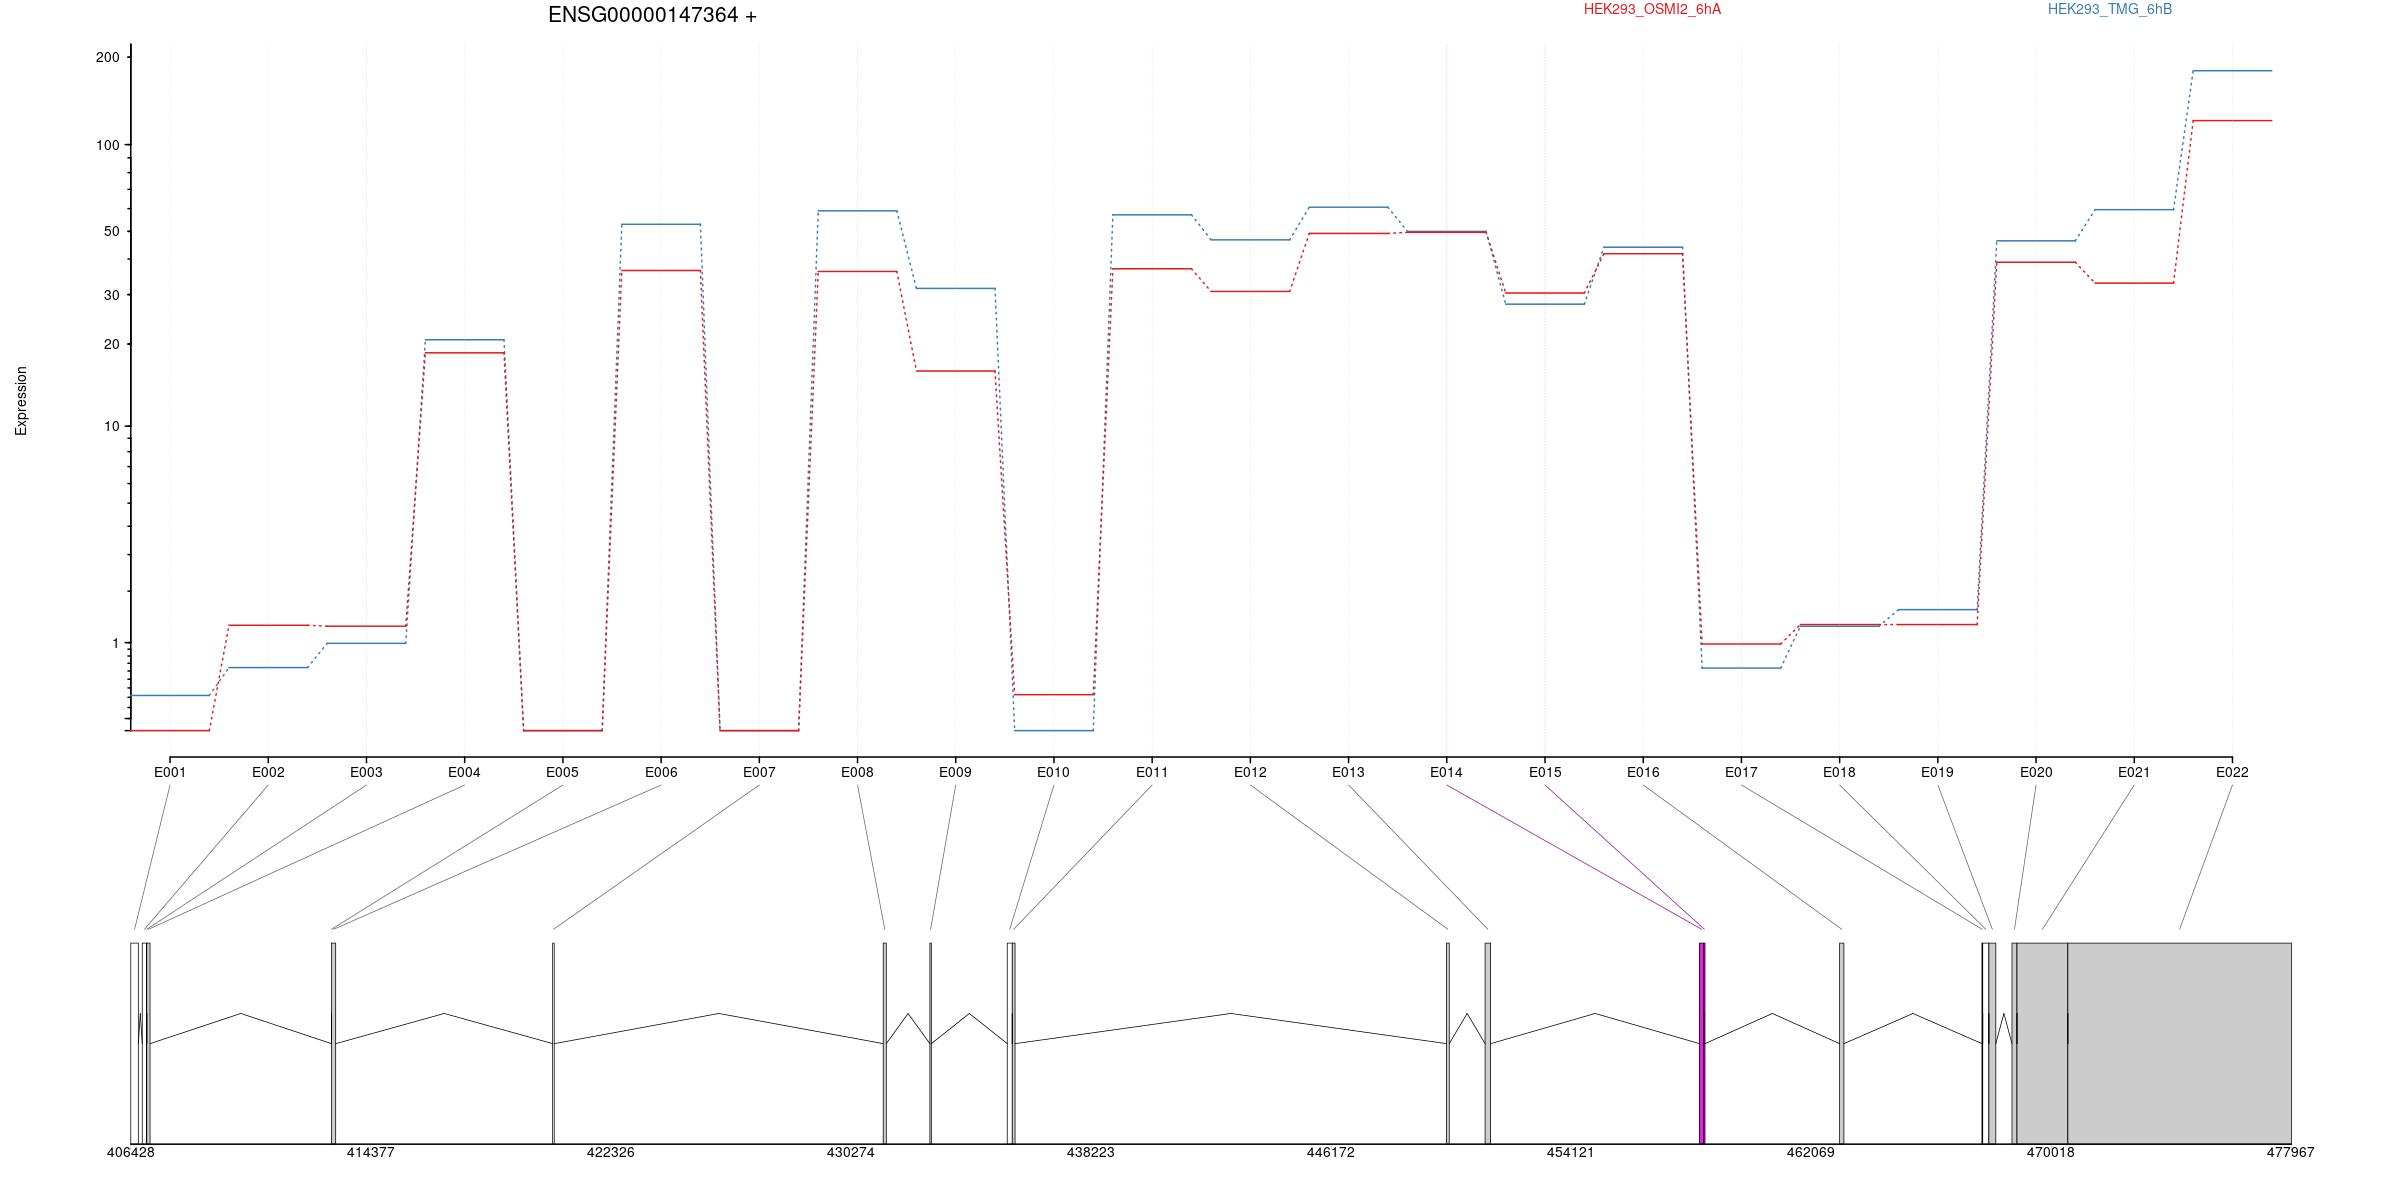Click the blue E001 expression segment

pos(170,695)
